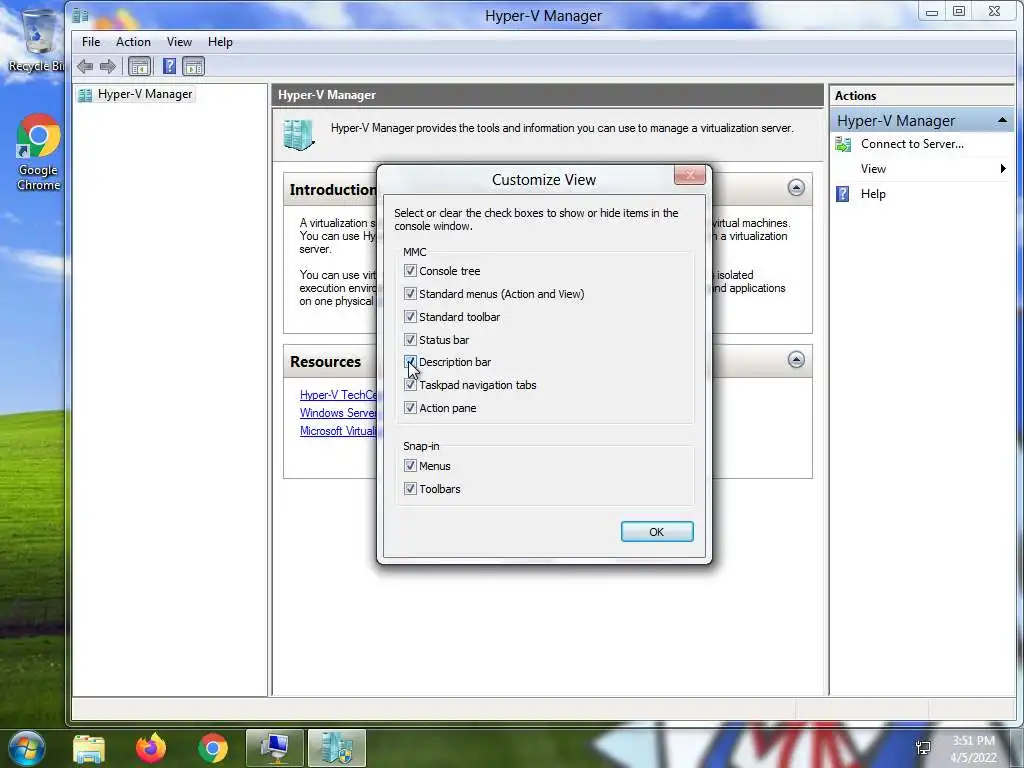
Task: Open the Microsoft Virtualization link
Action: [338, 431]
